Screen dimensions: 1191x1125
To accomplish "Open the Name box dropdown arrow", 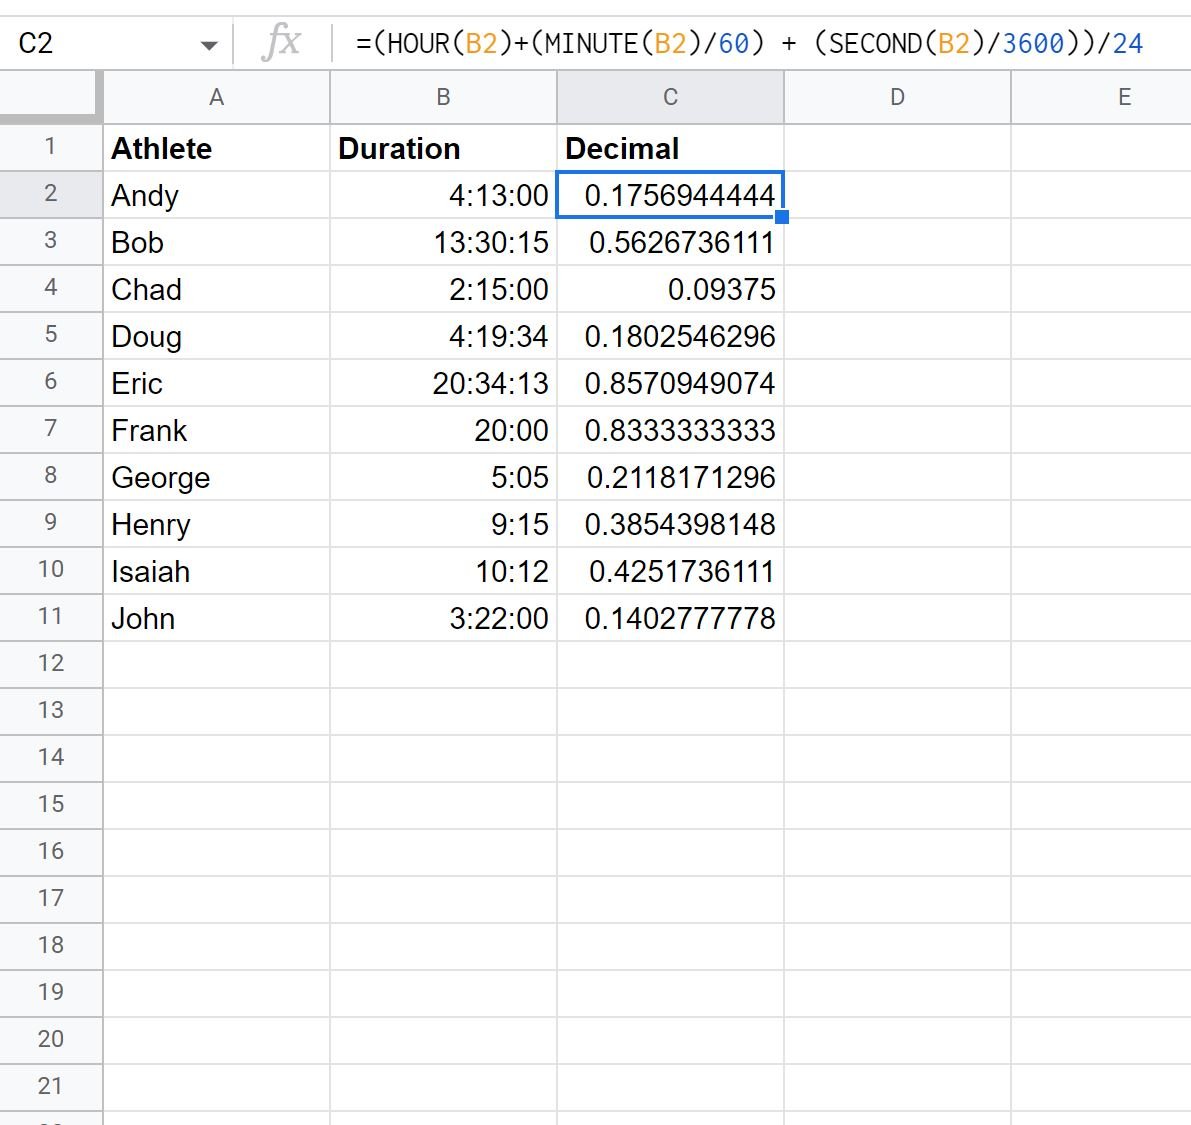I will pyautogui.click(x=209, y=46).
